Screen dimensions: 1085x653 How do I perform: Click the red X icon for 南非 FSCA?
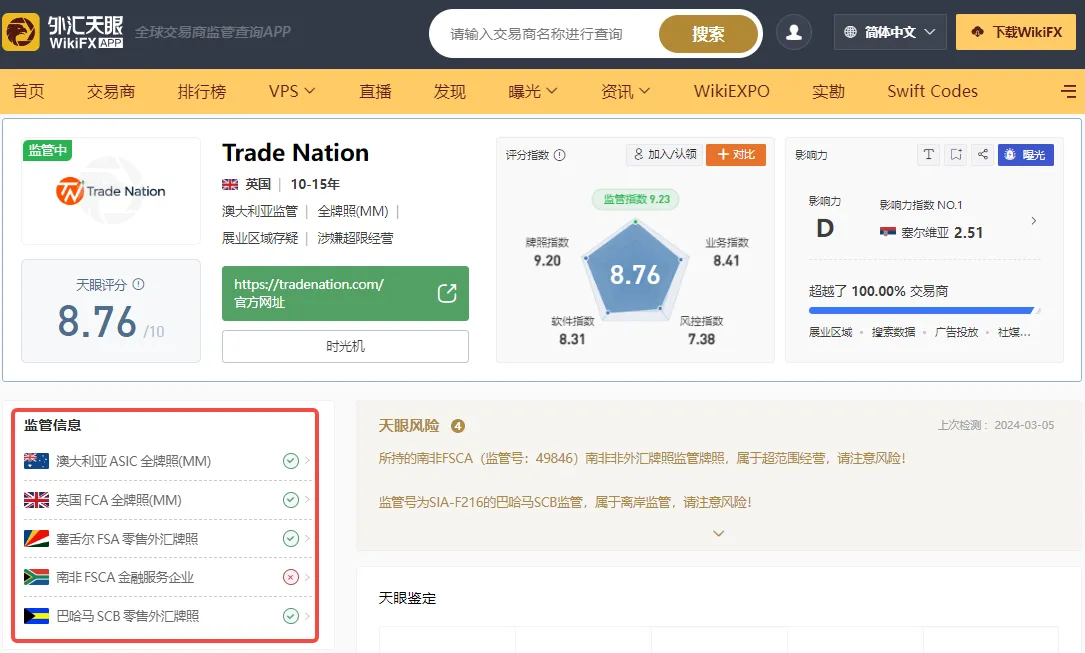coord(291,577)
